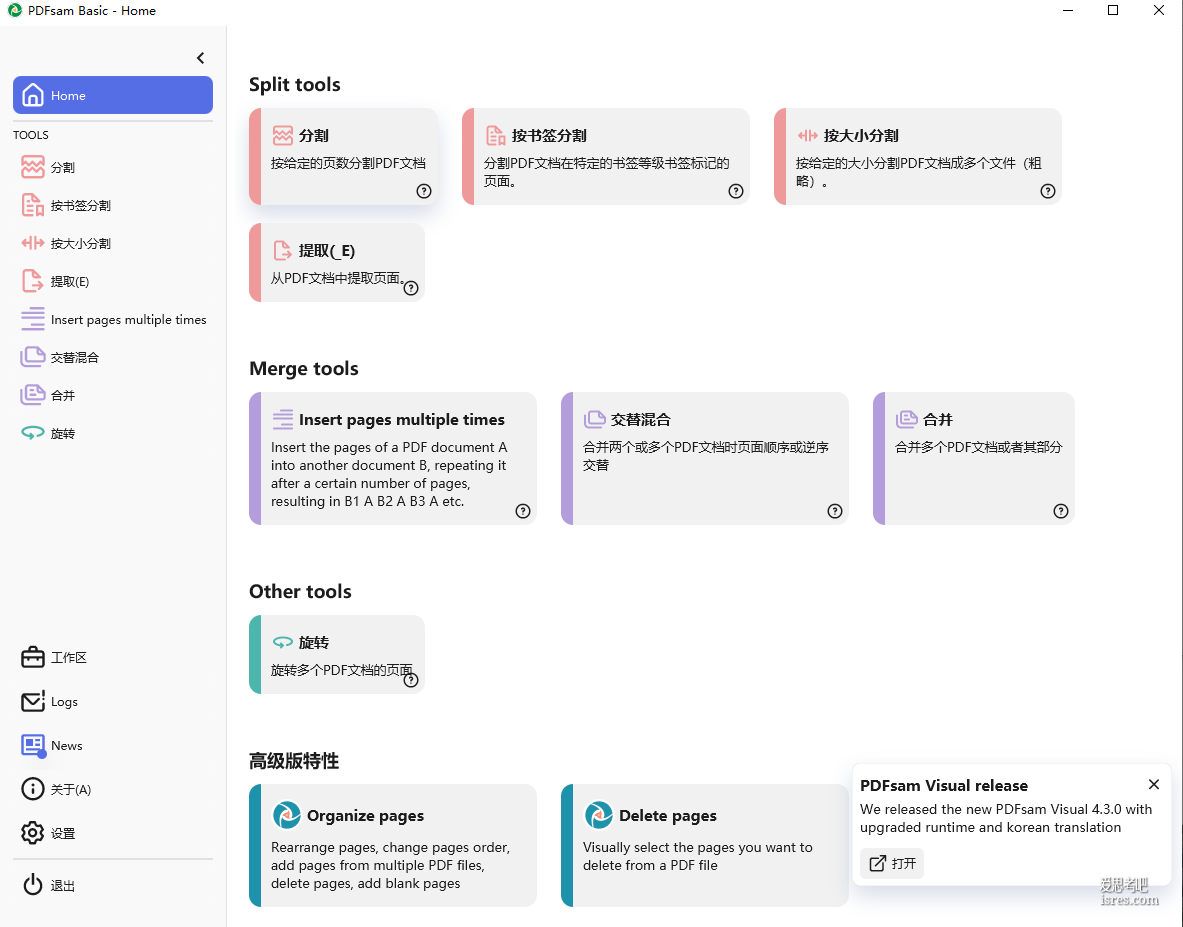
Task: Select Logs label in sidebar
Action: (x=64, y=701)
